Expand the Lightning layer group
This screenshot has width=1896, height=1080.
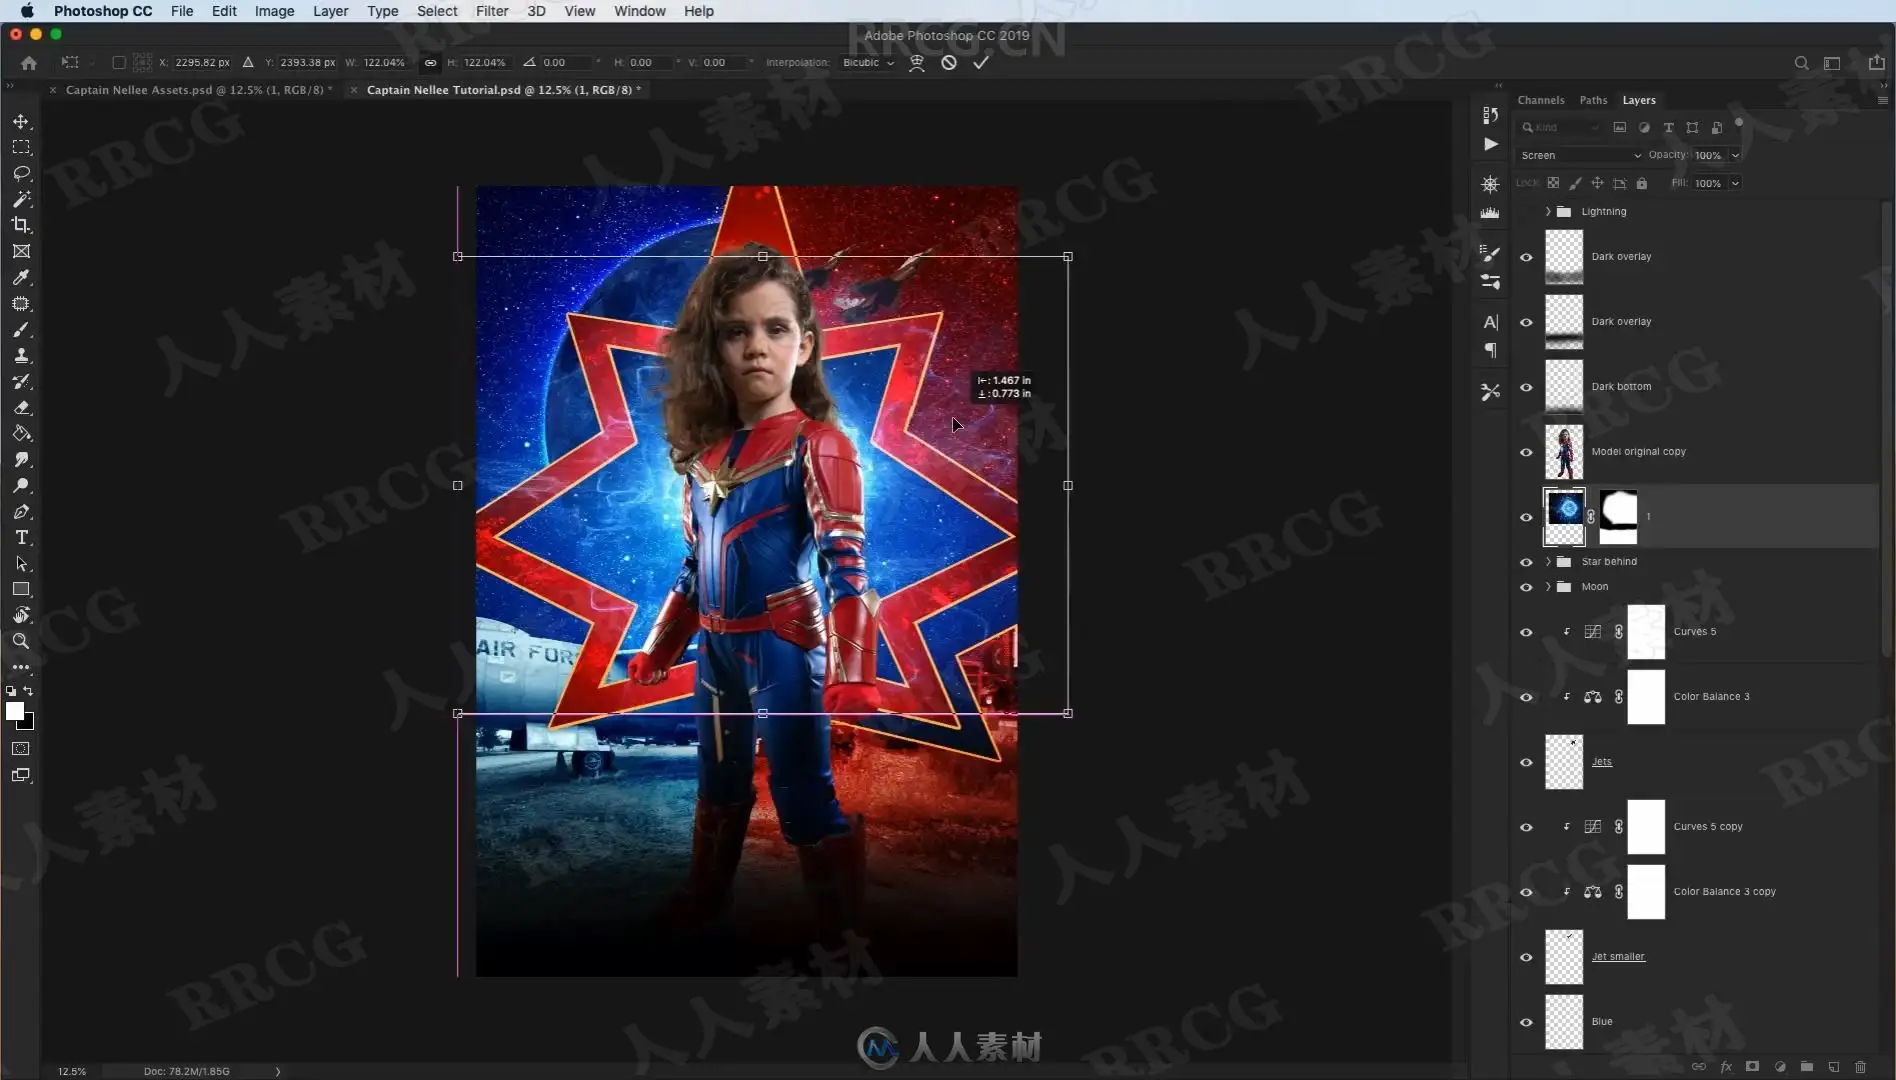1548,212
